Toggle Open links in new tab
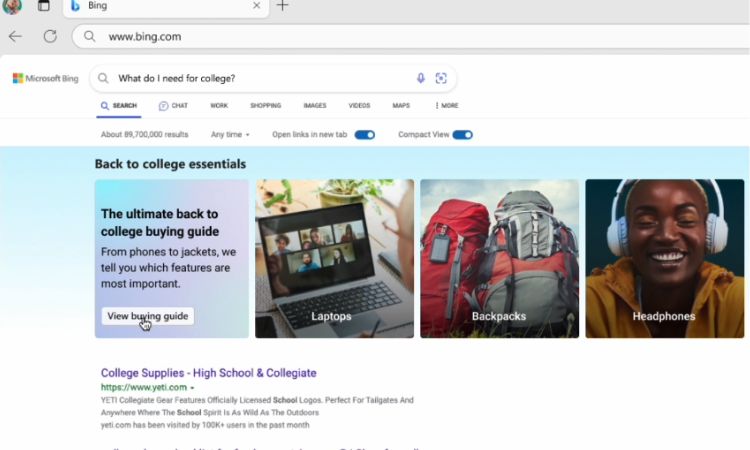750x450 pixels. 364,135
